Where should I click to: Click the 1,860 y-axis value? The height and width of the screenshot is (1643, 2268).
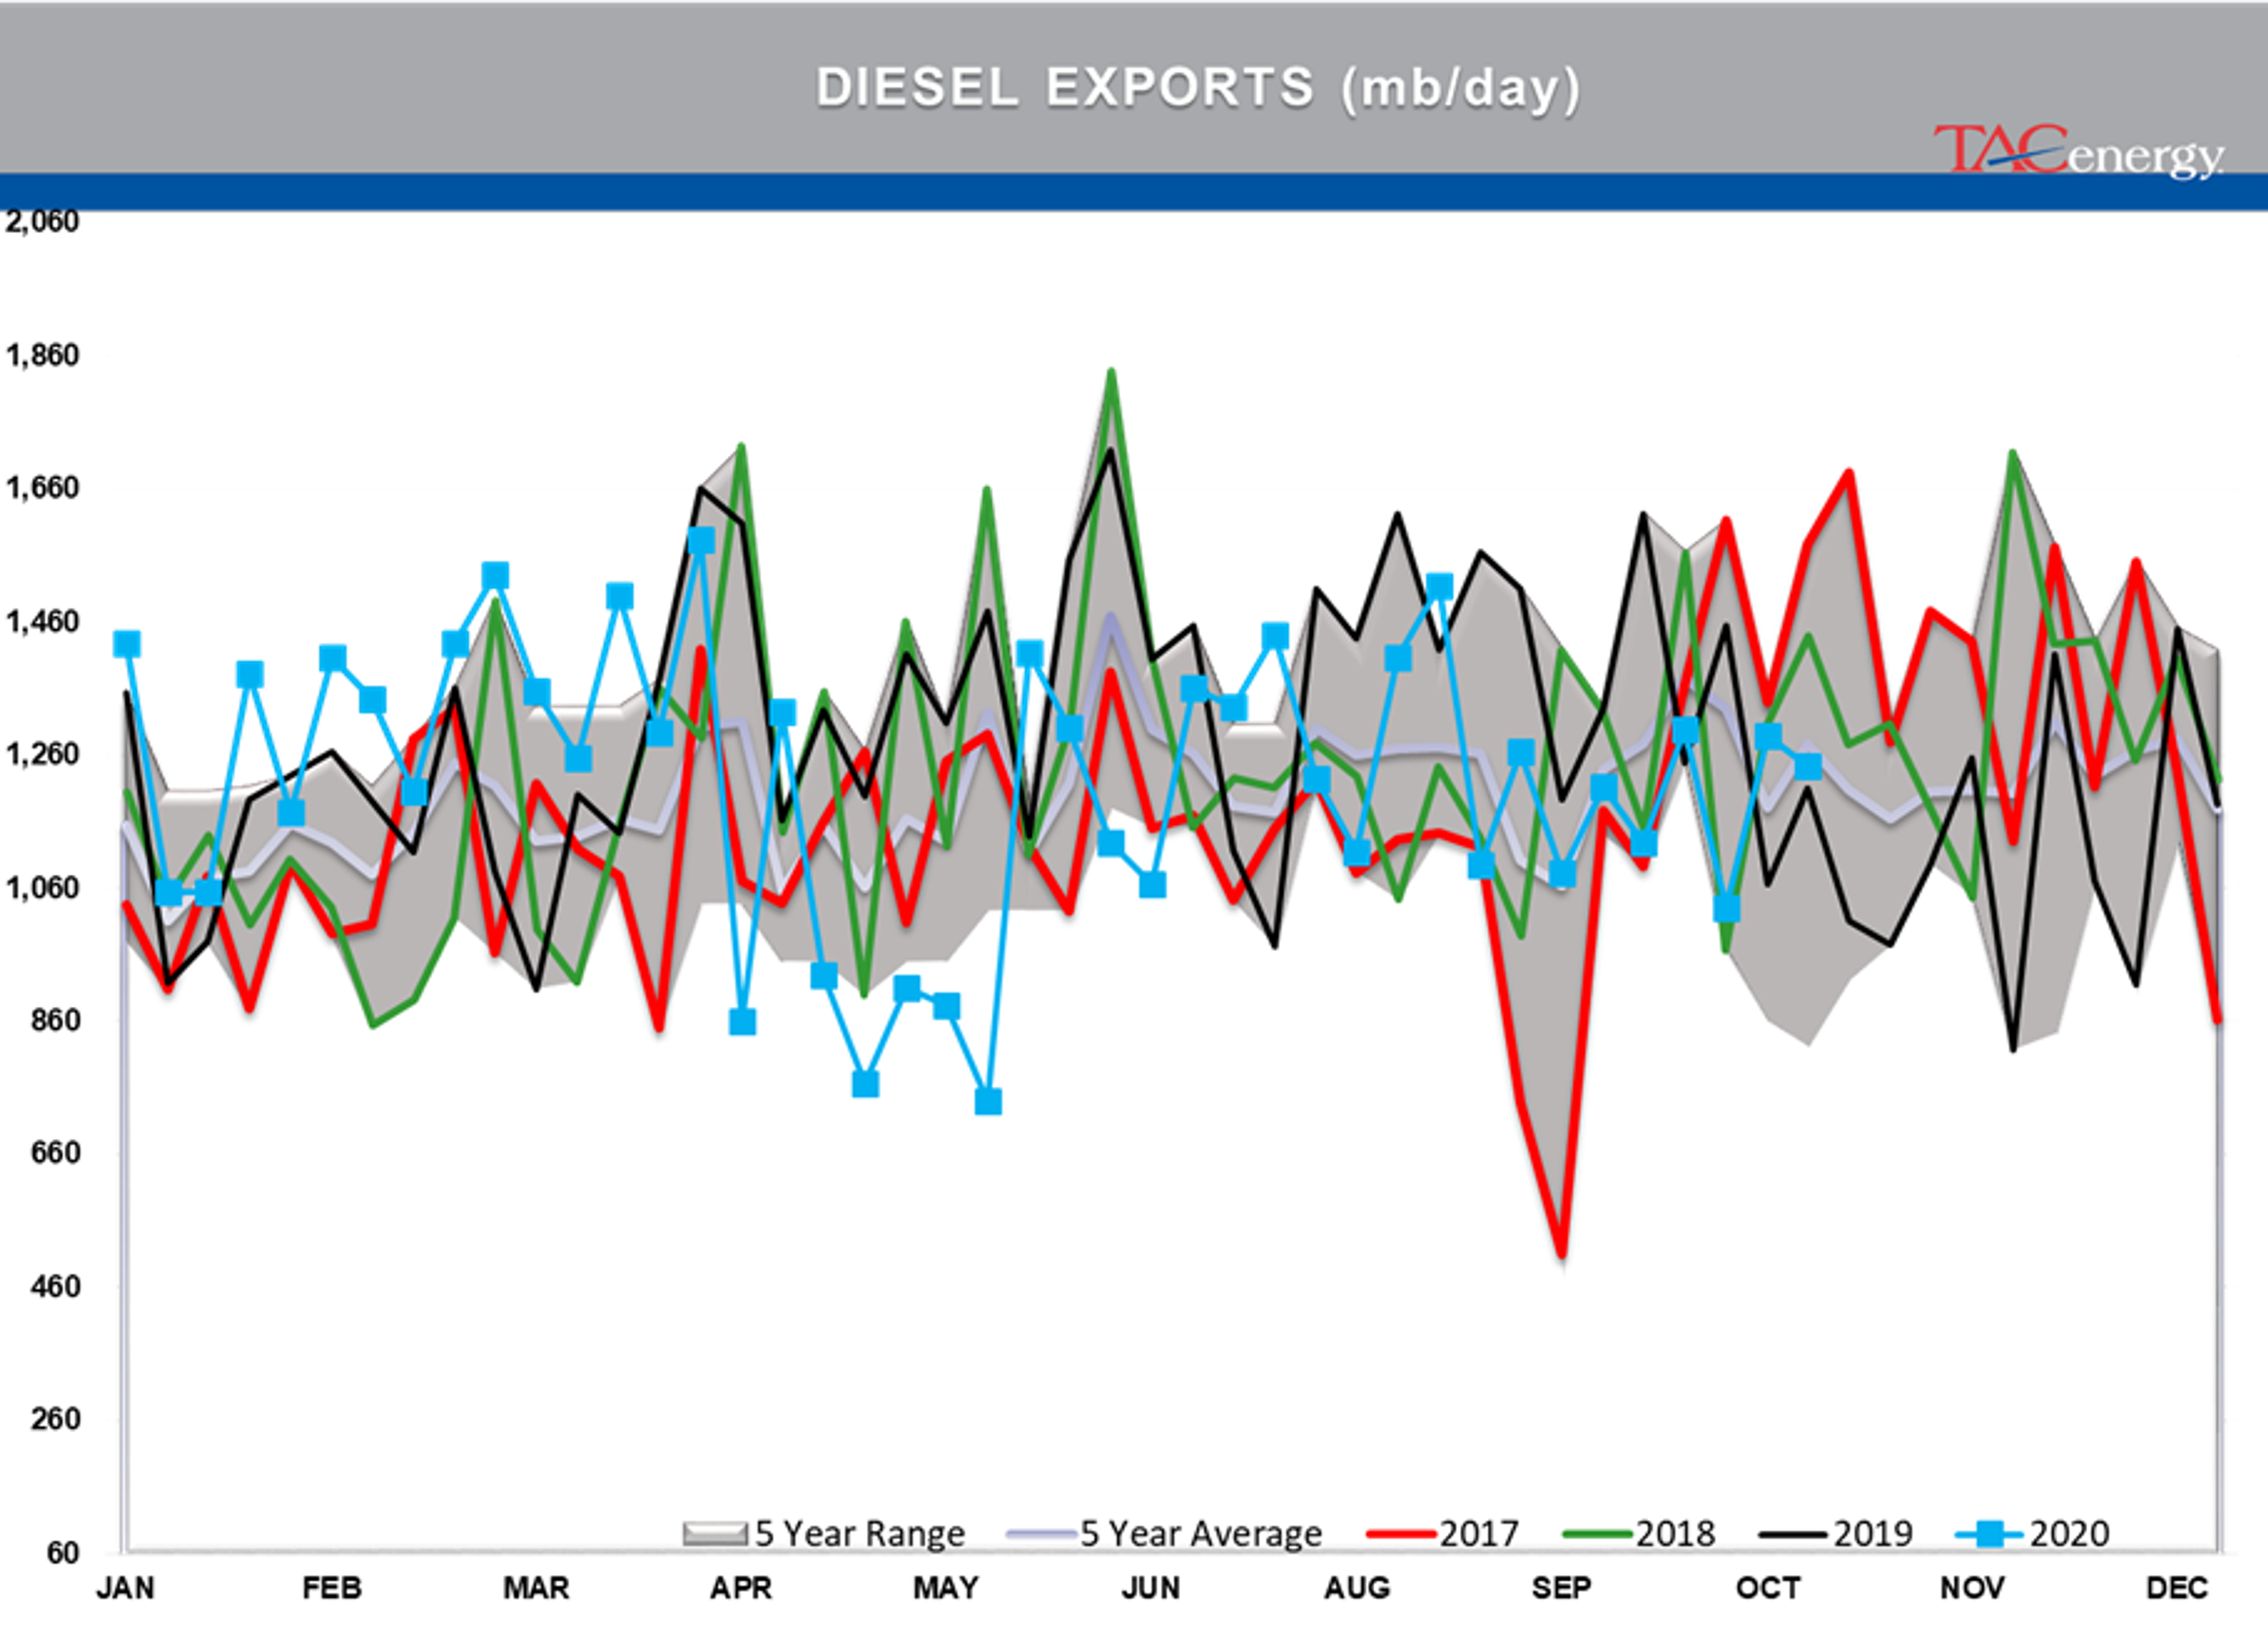pos(42,355)
